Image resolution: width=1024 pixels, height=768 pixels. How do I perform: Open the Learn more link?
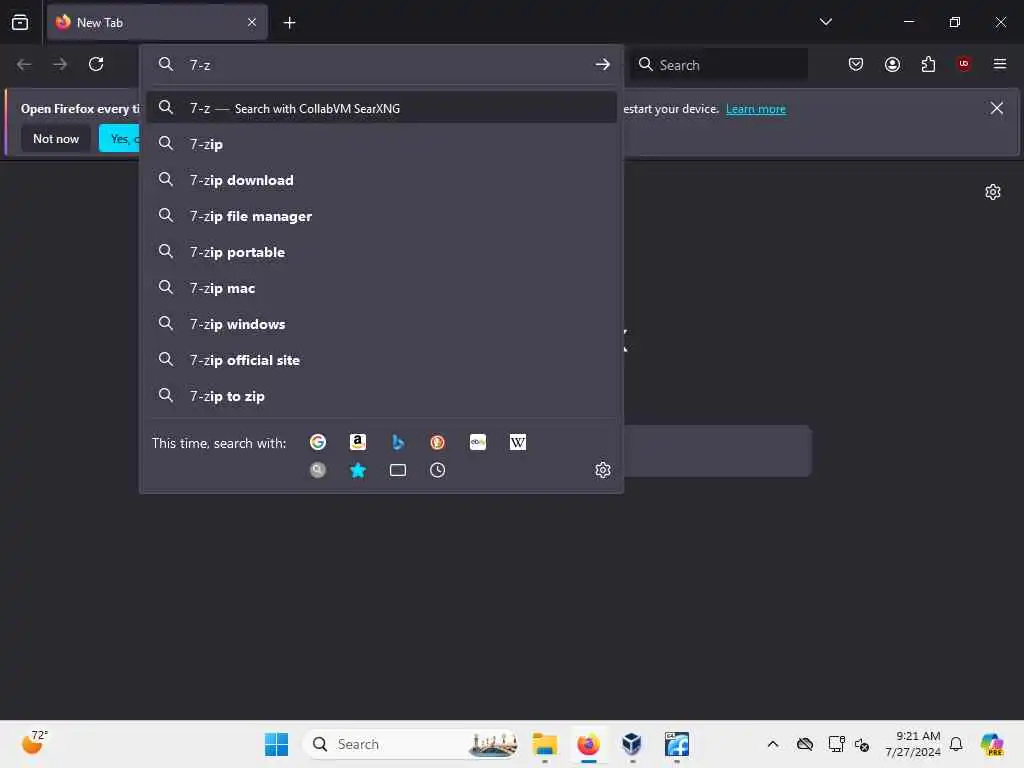(756, 108)
